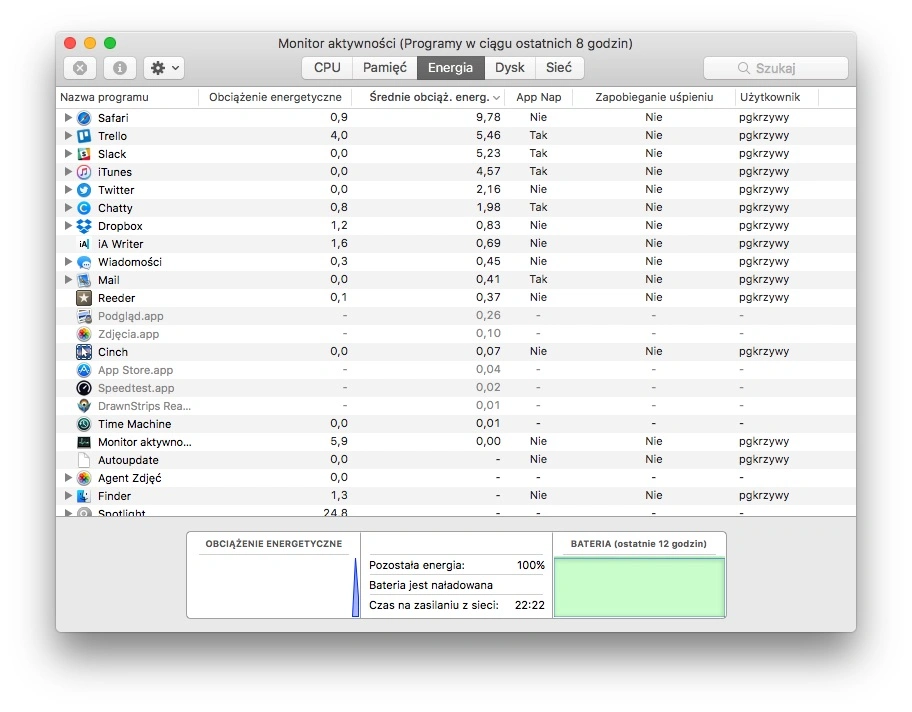Open process info with the i button

click(120, 68)
